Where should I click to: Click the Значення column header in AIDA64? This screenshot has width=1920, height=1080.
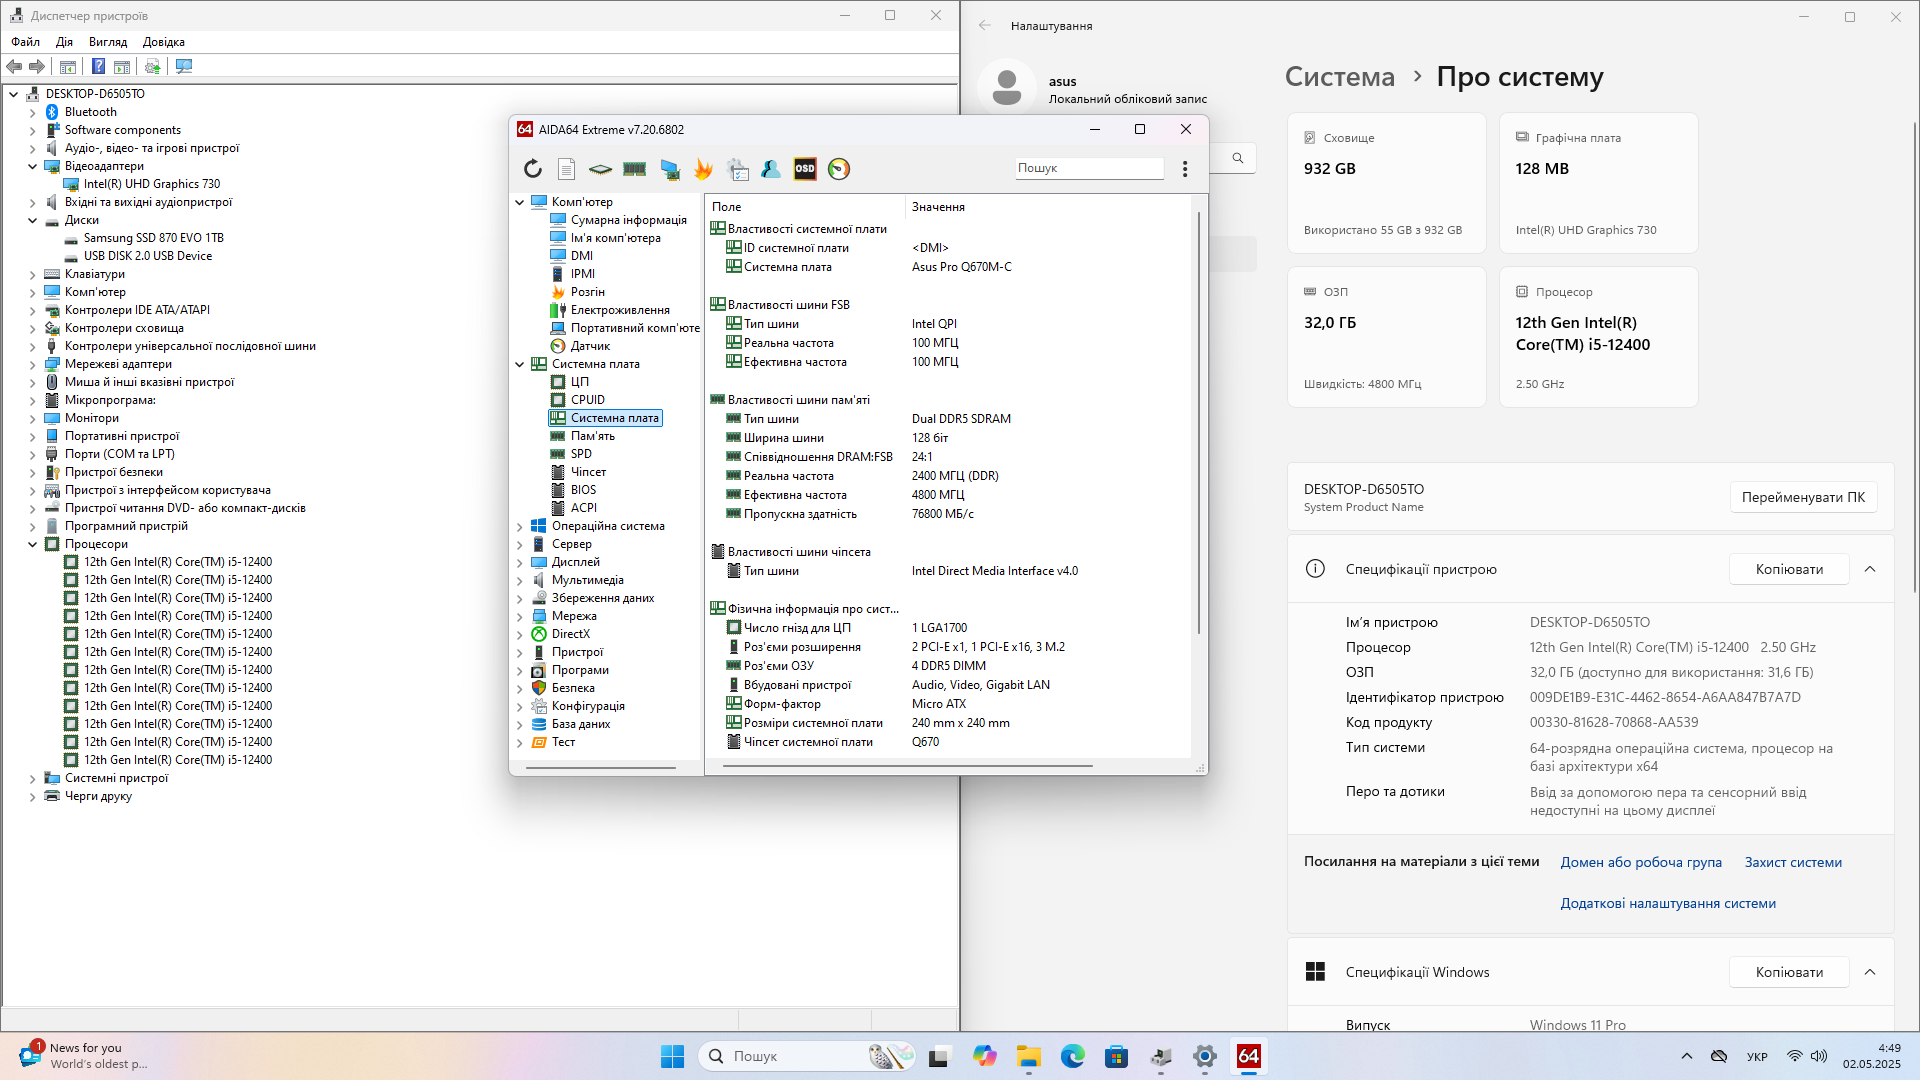click(938, 207)
